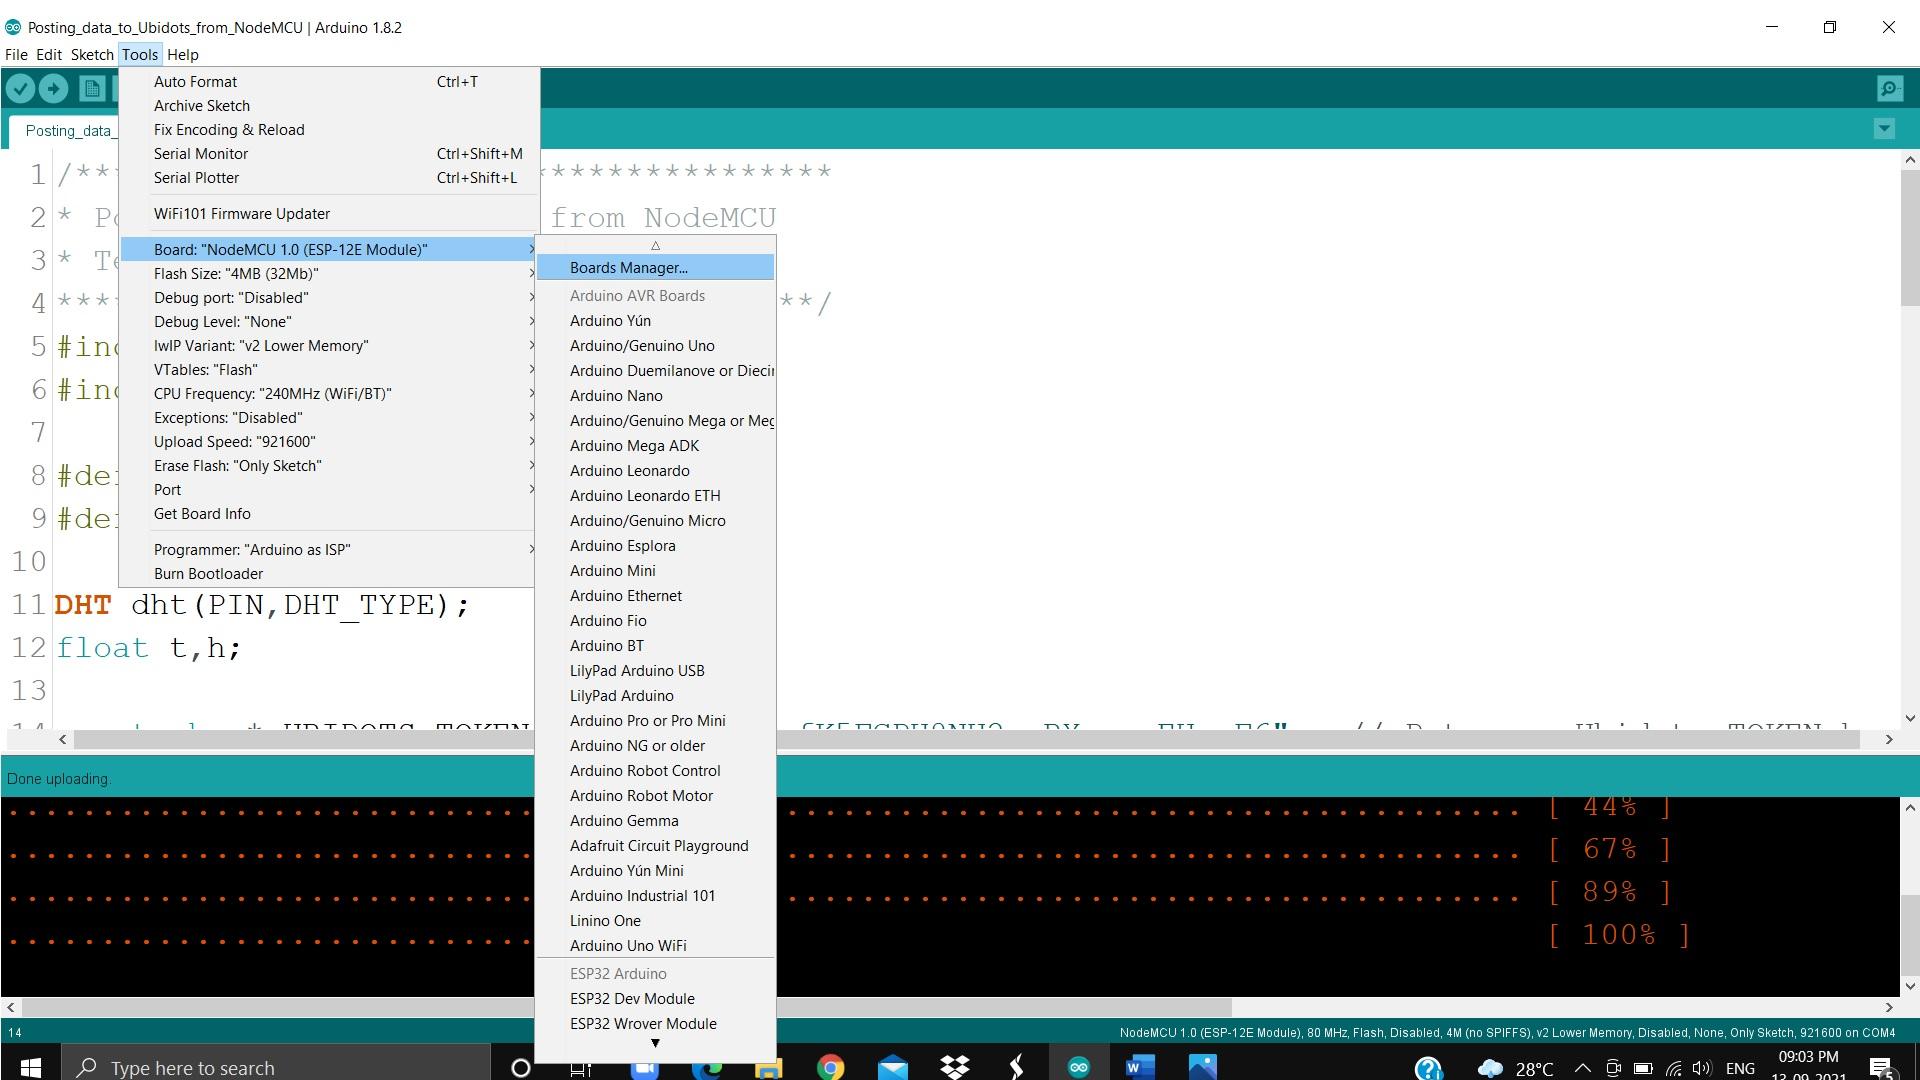Viewport: 1920px width, 1080px height.
Task: Click the New sketch toolbar icon
Action: pyautogui.click(x=92, y=89)
